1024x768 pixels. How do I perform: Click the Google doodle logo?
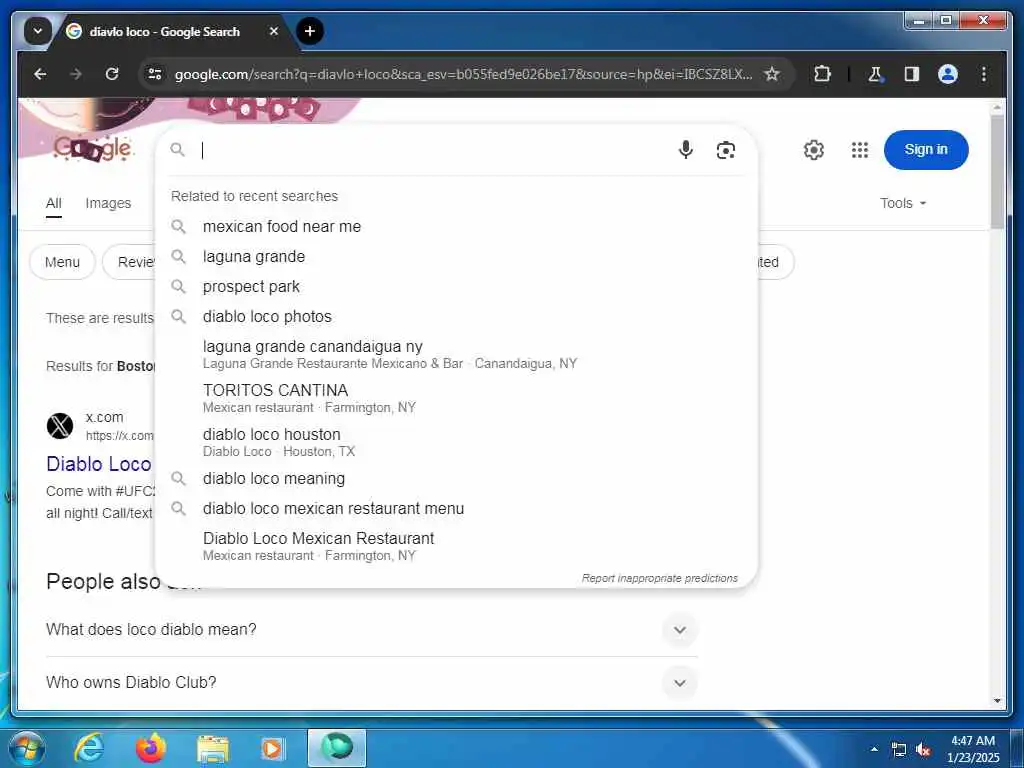(x=93, y=149)
